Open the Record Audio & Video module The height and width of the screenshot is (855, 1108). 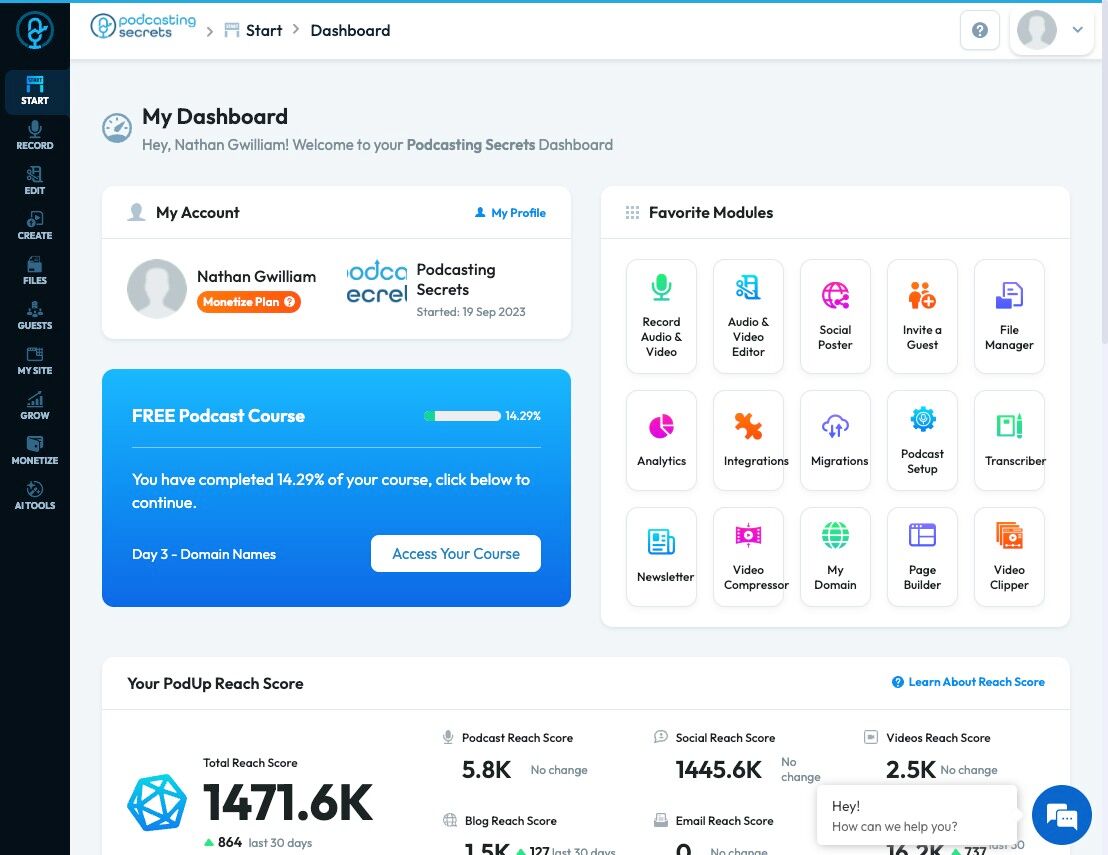pos(661,316)
